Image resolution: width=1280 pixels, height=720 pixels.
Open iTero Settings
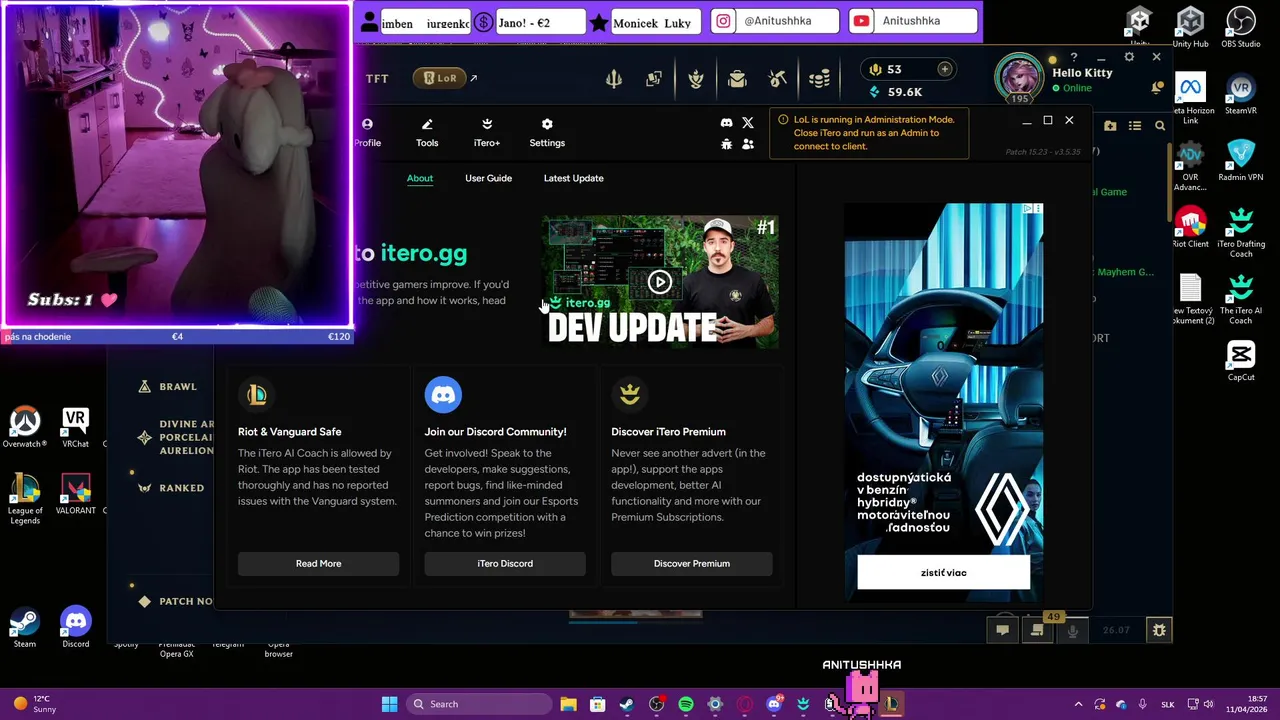pyautogui.click(x=547, y=133)
